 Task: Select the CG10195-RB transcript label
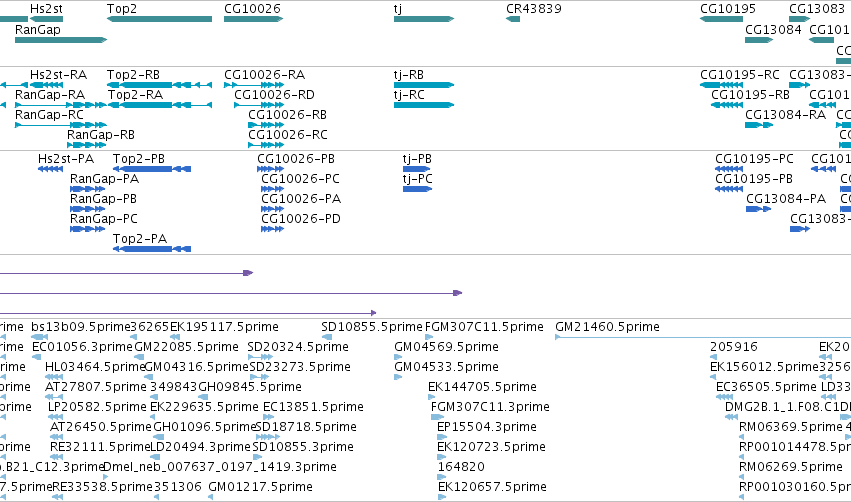[x=750, y=94]
